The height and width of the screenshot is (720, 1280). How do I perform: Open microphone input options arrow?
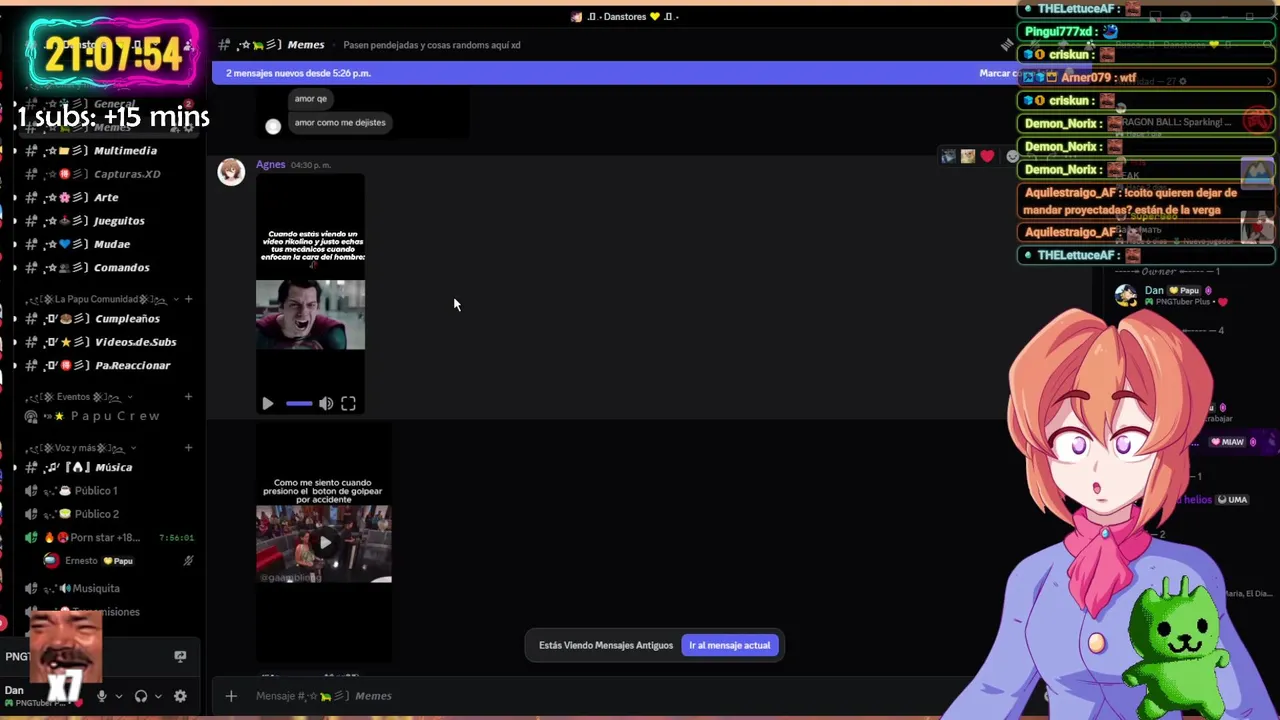pos(118,696)
